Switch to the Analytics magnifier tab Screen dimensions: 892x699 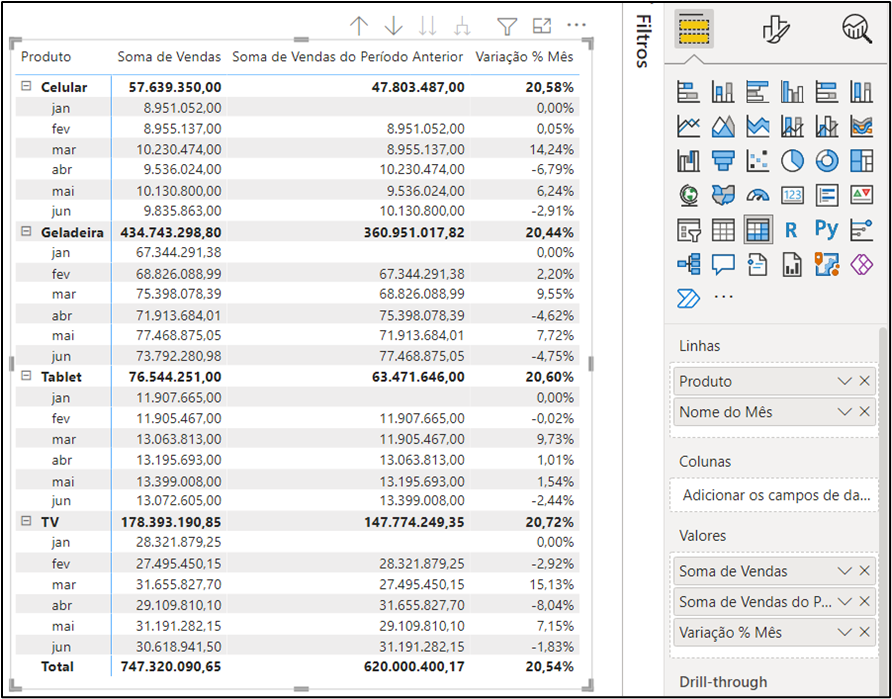(x=857, y=28)
